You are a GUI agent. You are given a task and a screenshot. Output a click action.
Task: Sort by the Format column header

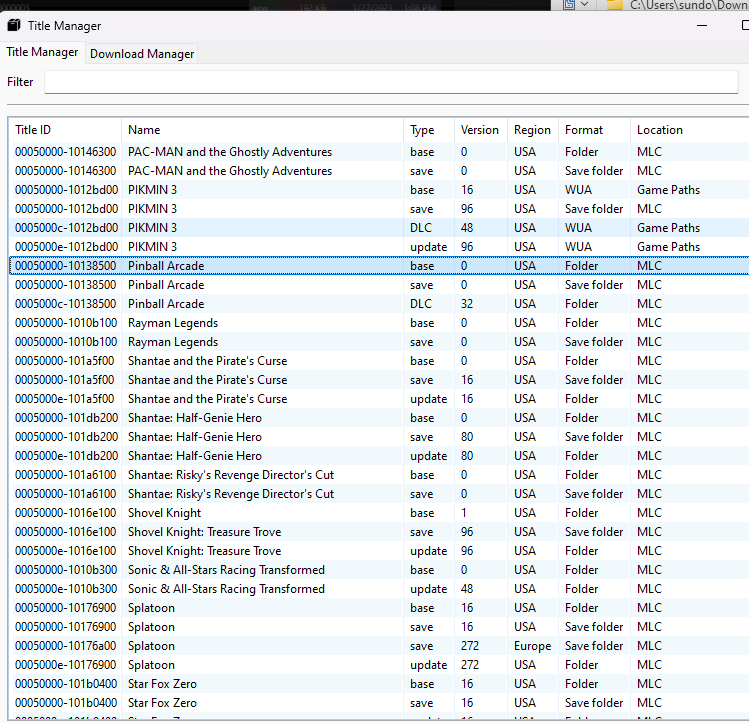[594, 130]
